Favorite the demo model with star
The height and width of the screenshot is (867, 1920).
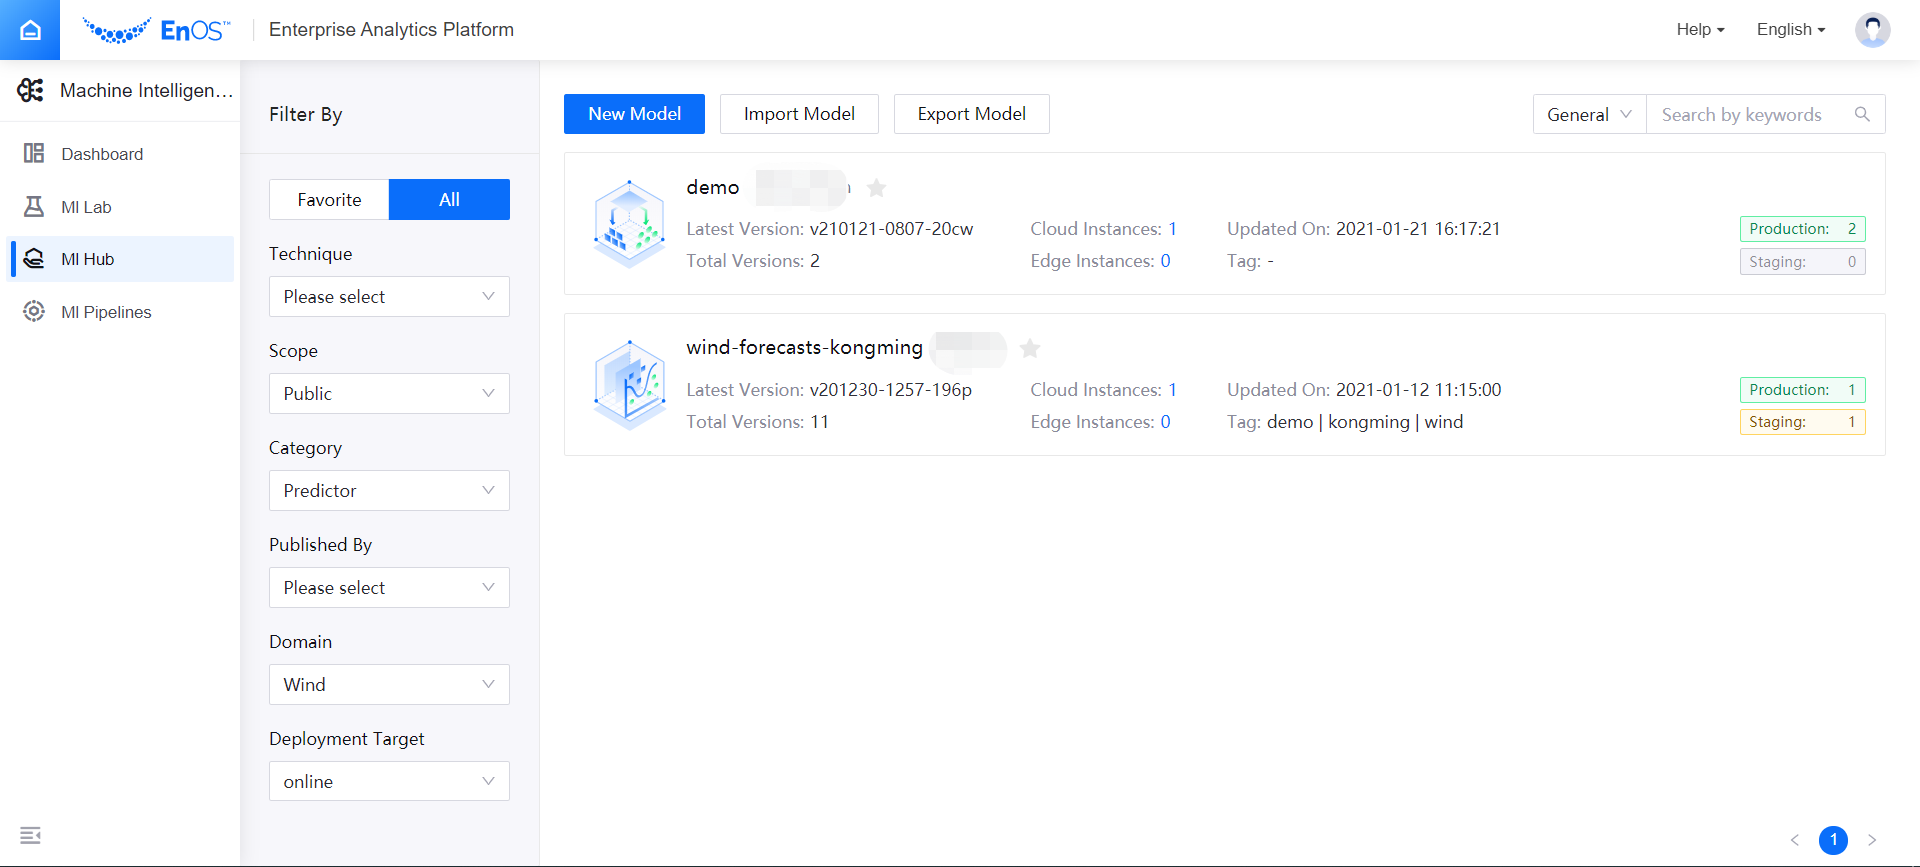tap(876, 188)
